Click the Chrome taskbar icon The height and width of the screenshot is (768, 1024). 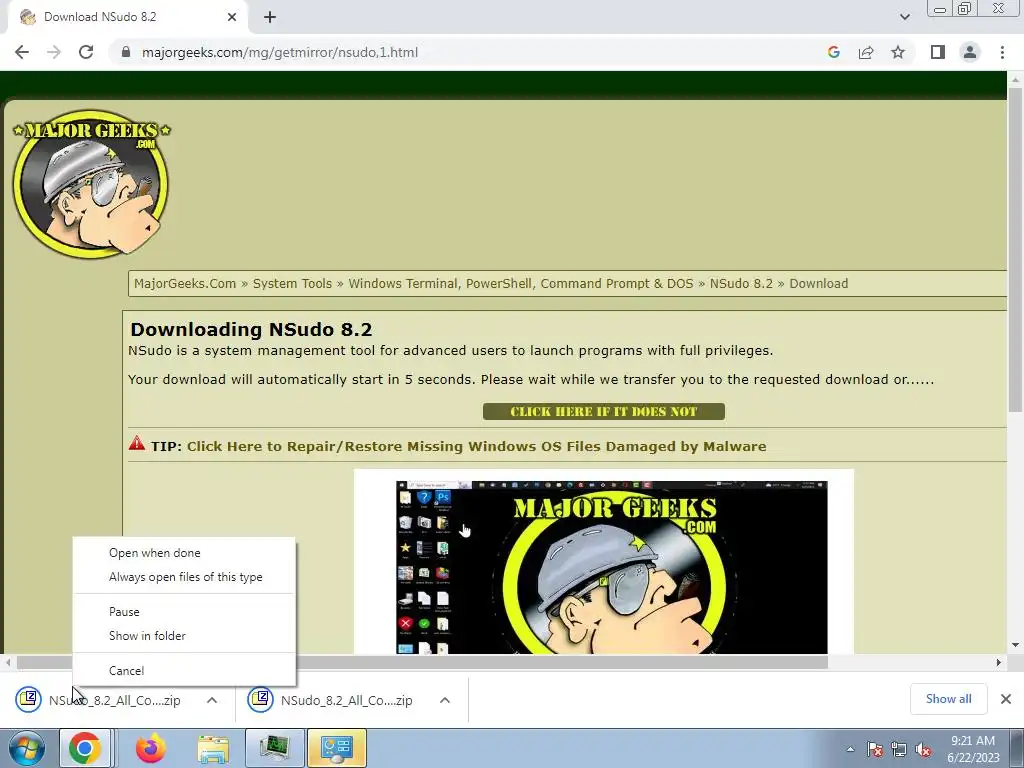[85, 748]
